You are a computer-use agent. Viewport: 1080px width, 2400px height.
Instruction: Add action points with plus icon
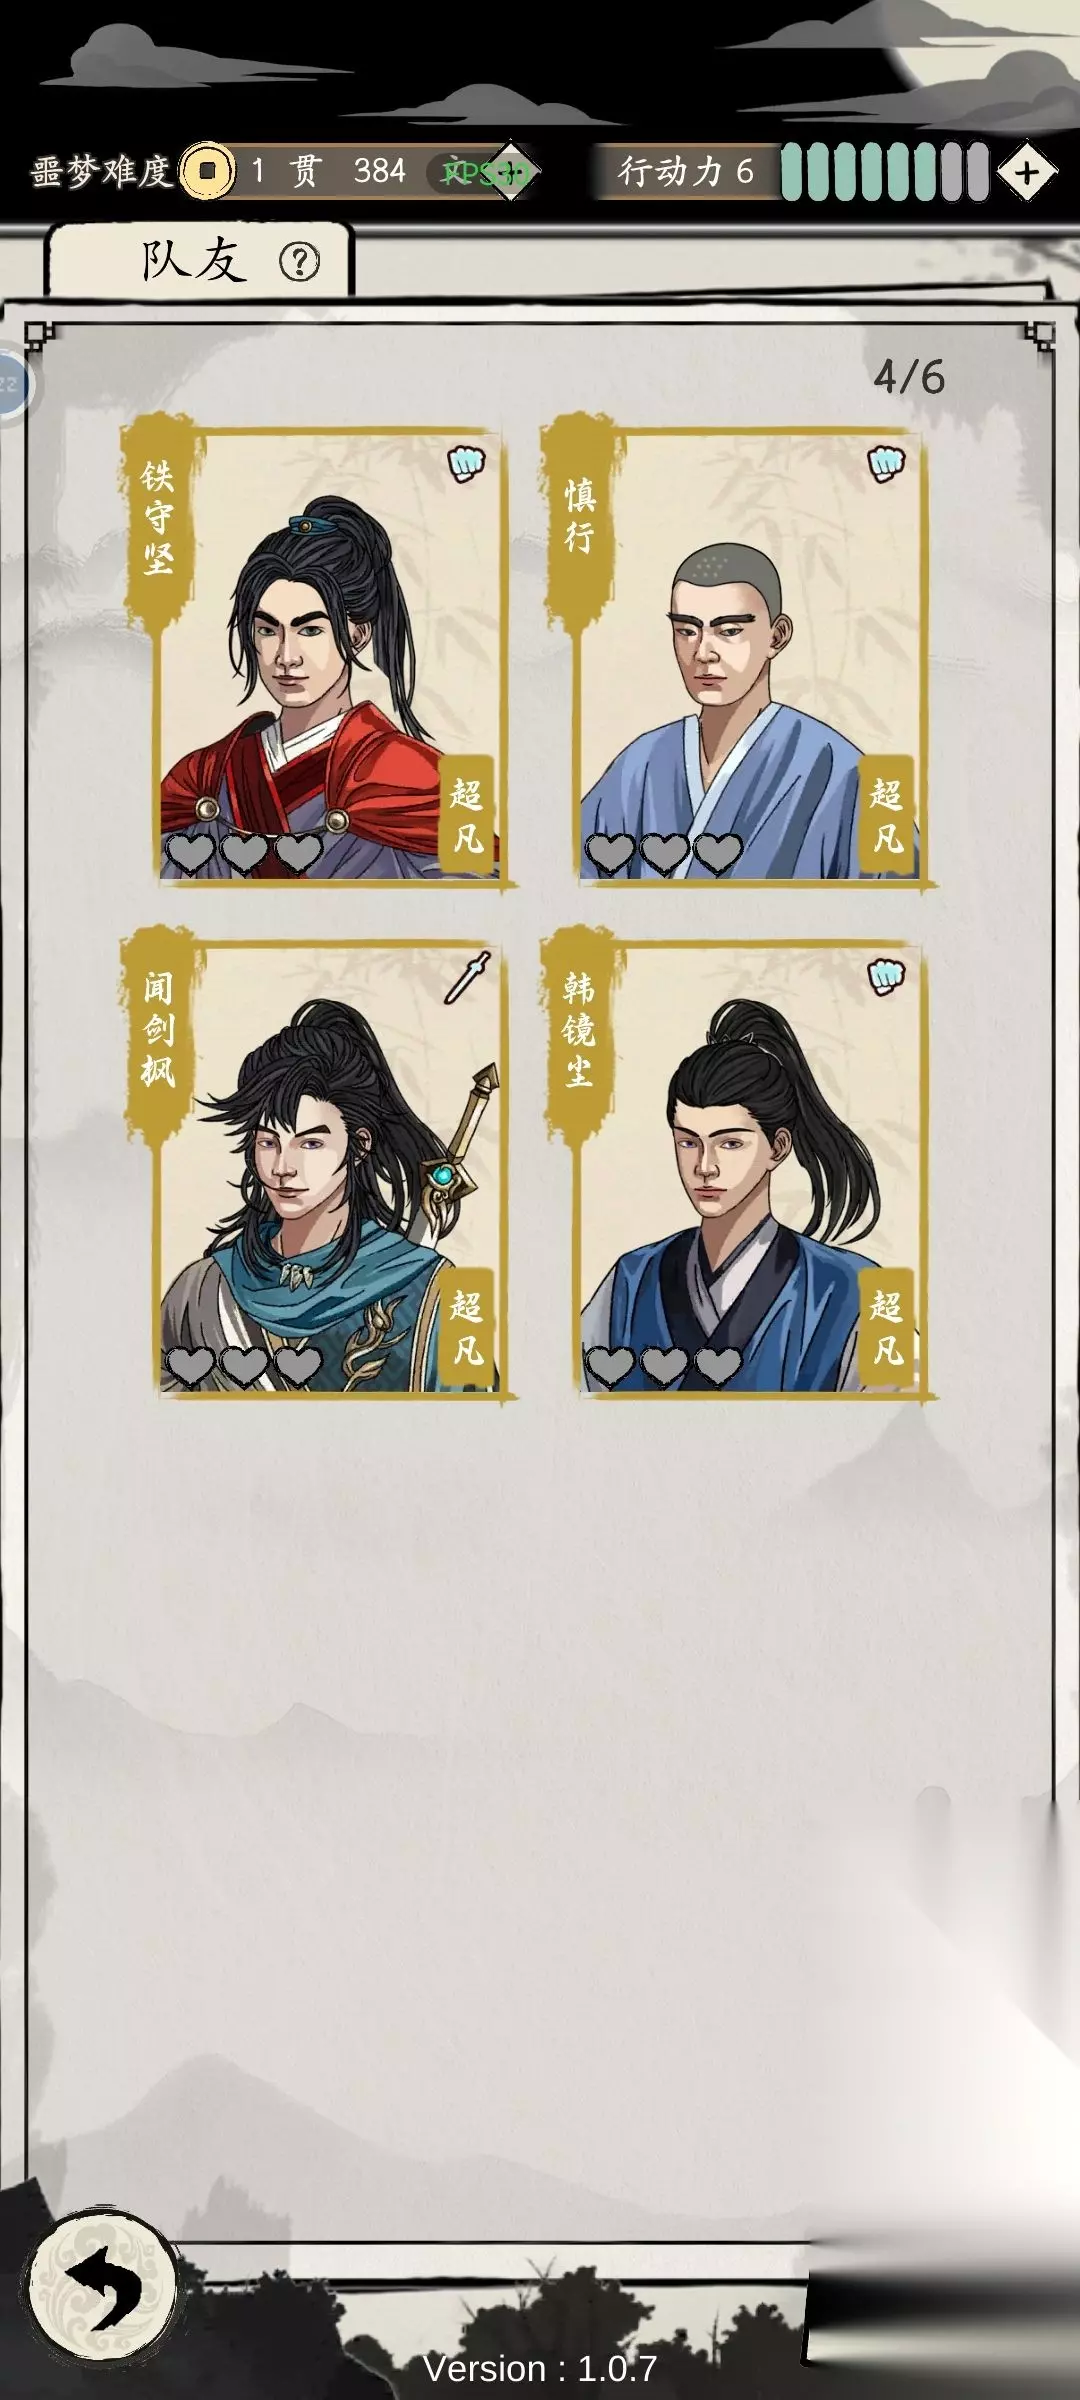[1026, 173]
